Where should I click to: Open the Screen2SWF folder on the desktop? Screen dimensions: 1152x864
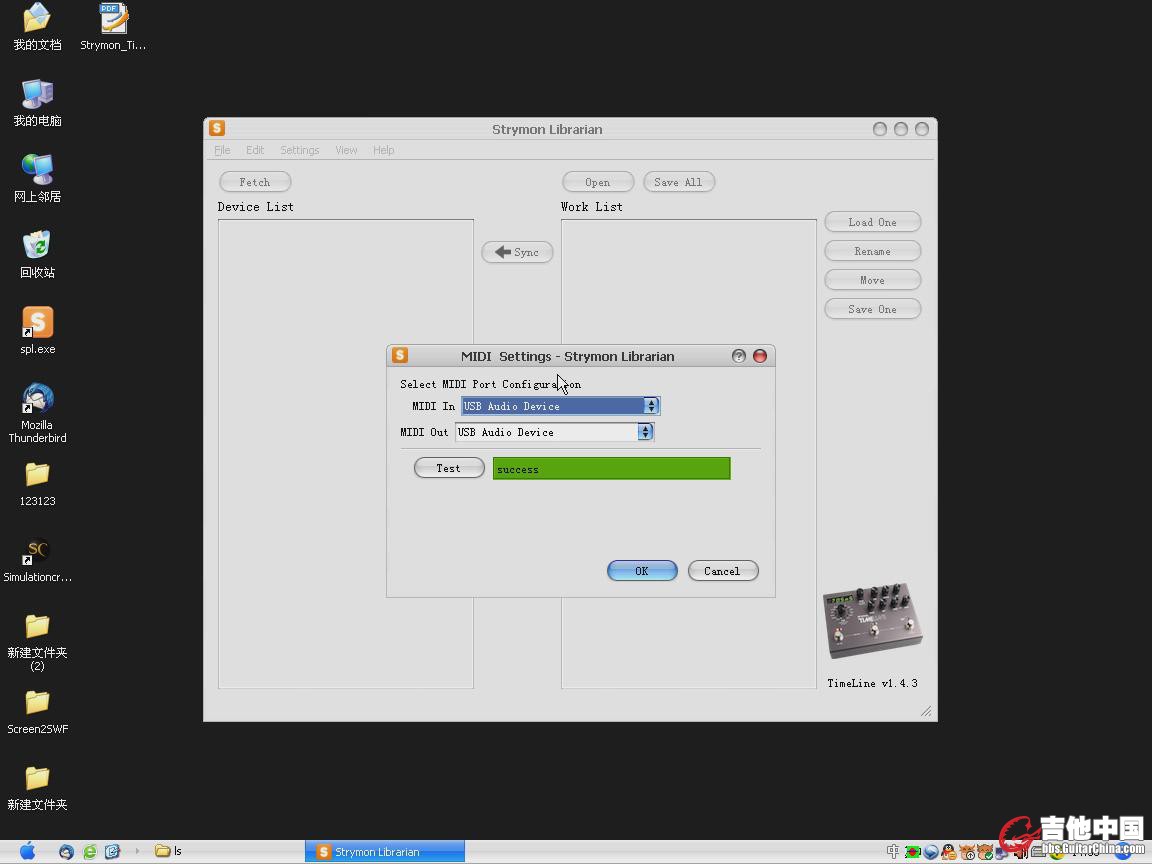coord(37,703)
